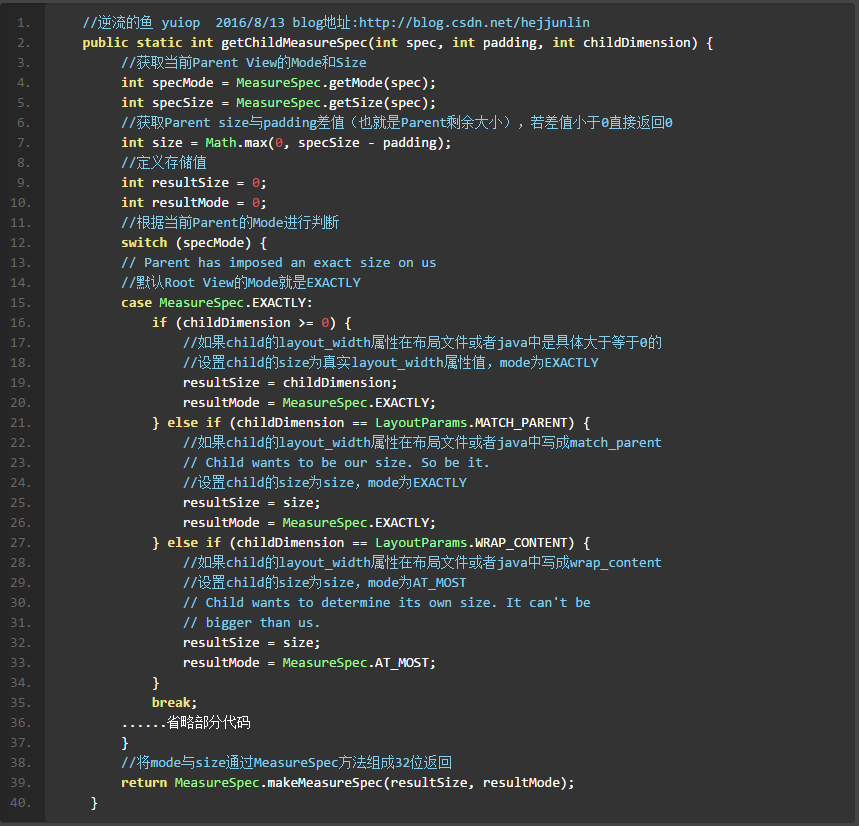
Task: Click '......省略部分代码' on line 36
Action: [186, 722]
